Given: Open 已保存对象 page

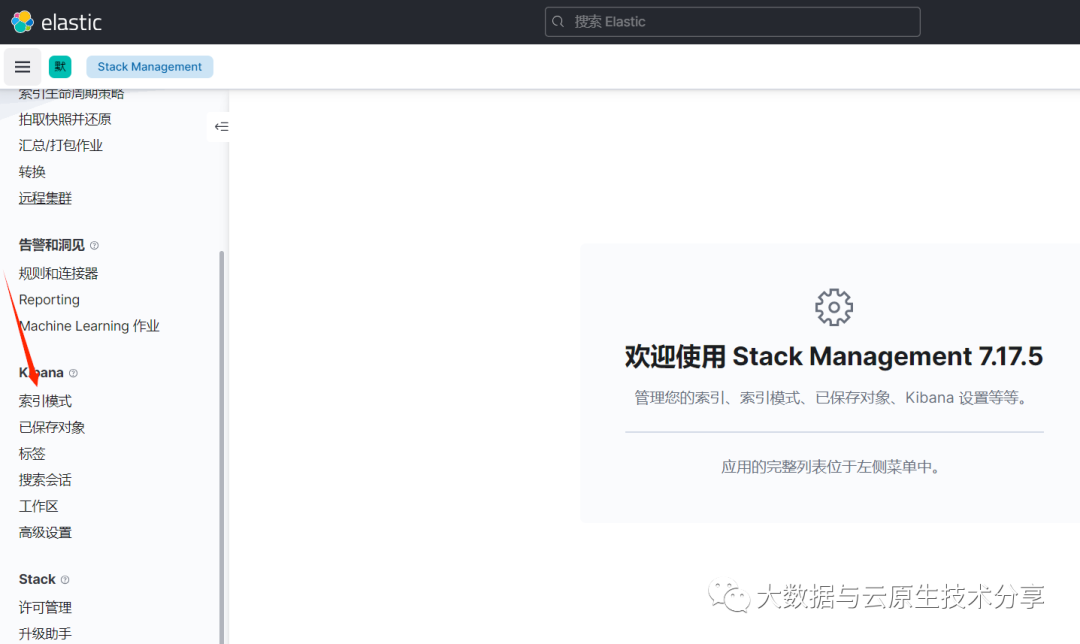Looking at the screenshot, I should tap(52, 427).
